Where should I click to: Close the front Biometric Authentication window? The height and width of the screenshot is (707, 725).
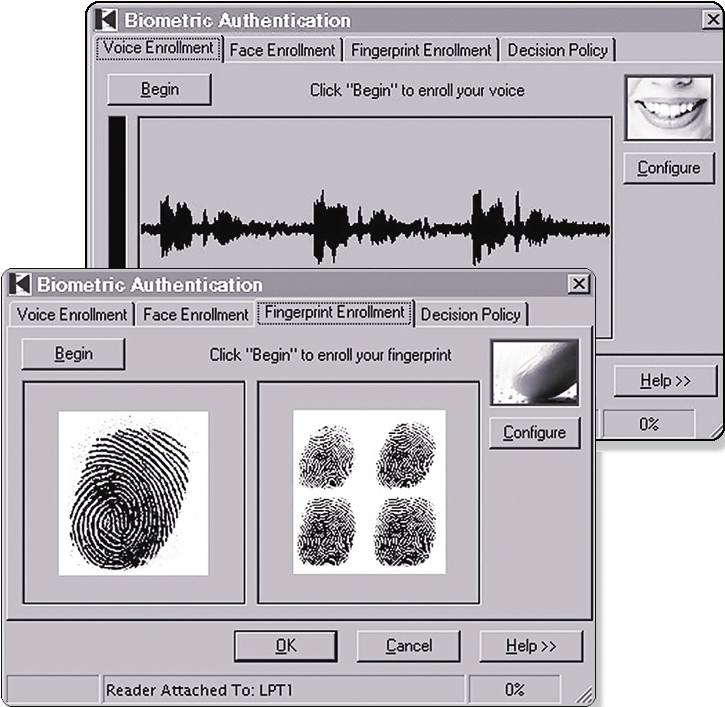(579, 284)
